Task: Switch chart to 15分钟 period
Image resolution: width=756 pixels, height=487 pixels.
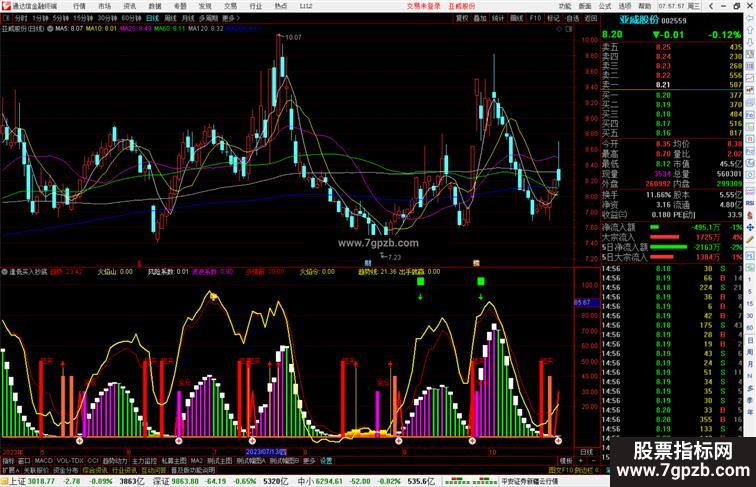Action: 83,18
